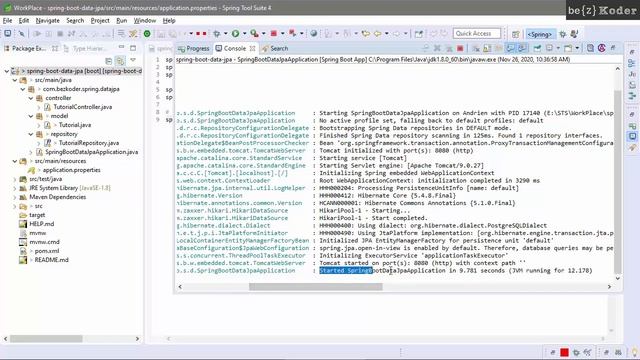Select README.md file
Image resolution: width=640 pixels, height=360 pixels.
[51, 260]
